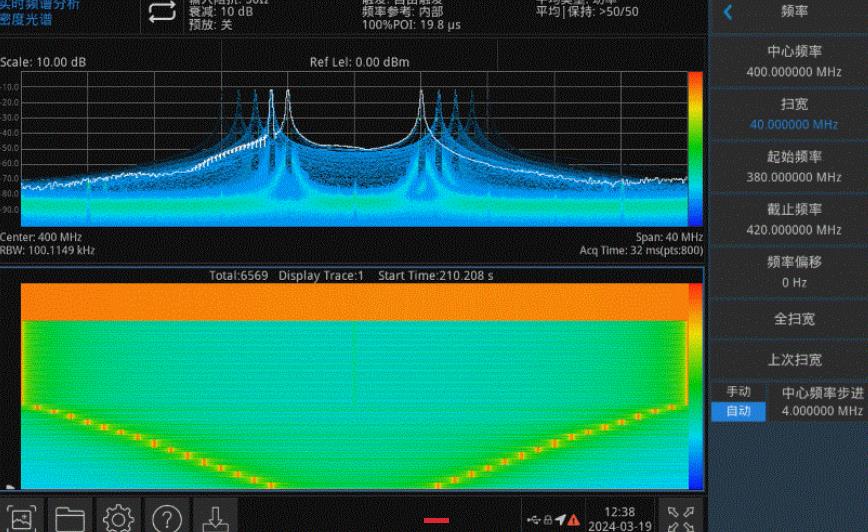Image resolution: width=868 pixels, height=532 pixels.
Task: Open the settings gear icon
Action: [x=118, y=517]
